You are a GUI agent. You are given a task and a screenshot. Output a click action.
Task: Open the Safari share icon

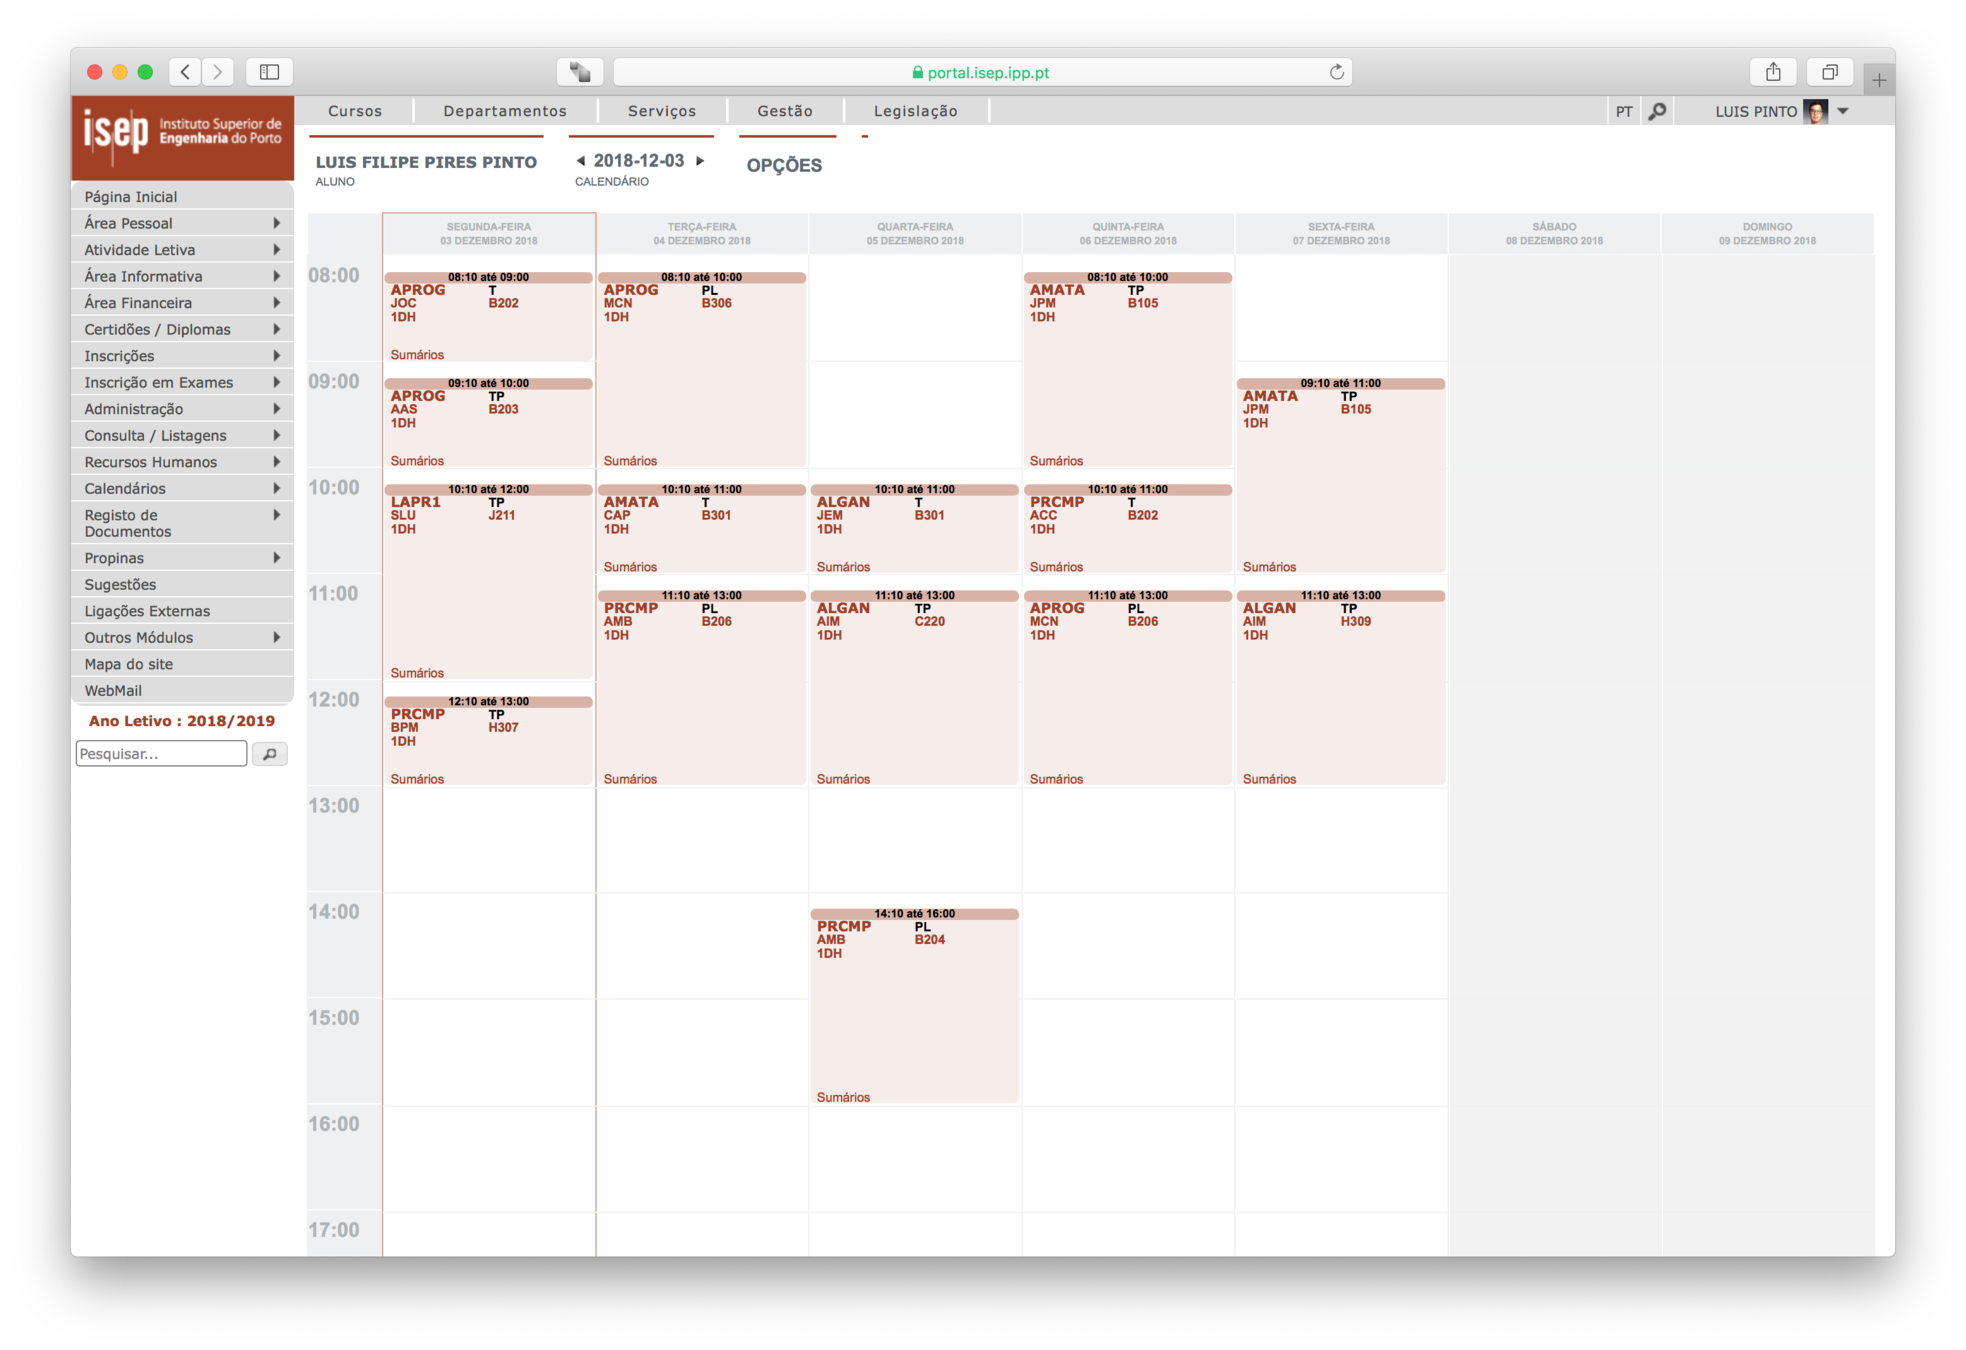coord(1773,72)
